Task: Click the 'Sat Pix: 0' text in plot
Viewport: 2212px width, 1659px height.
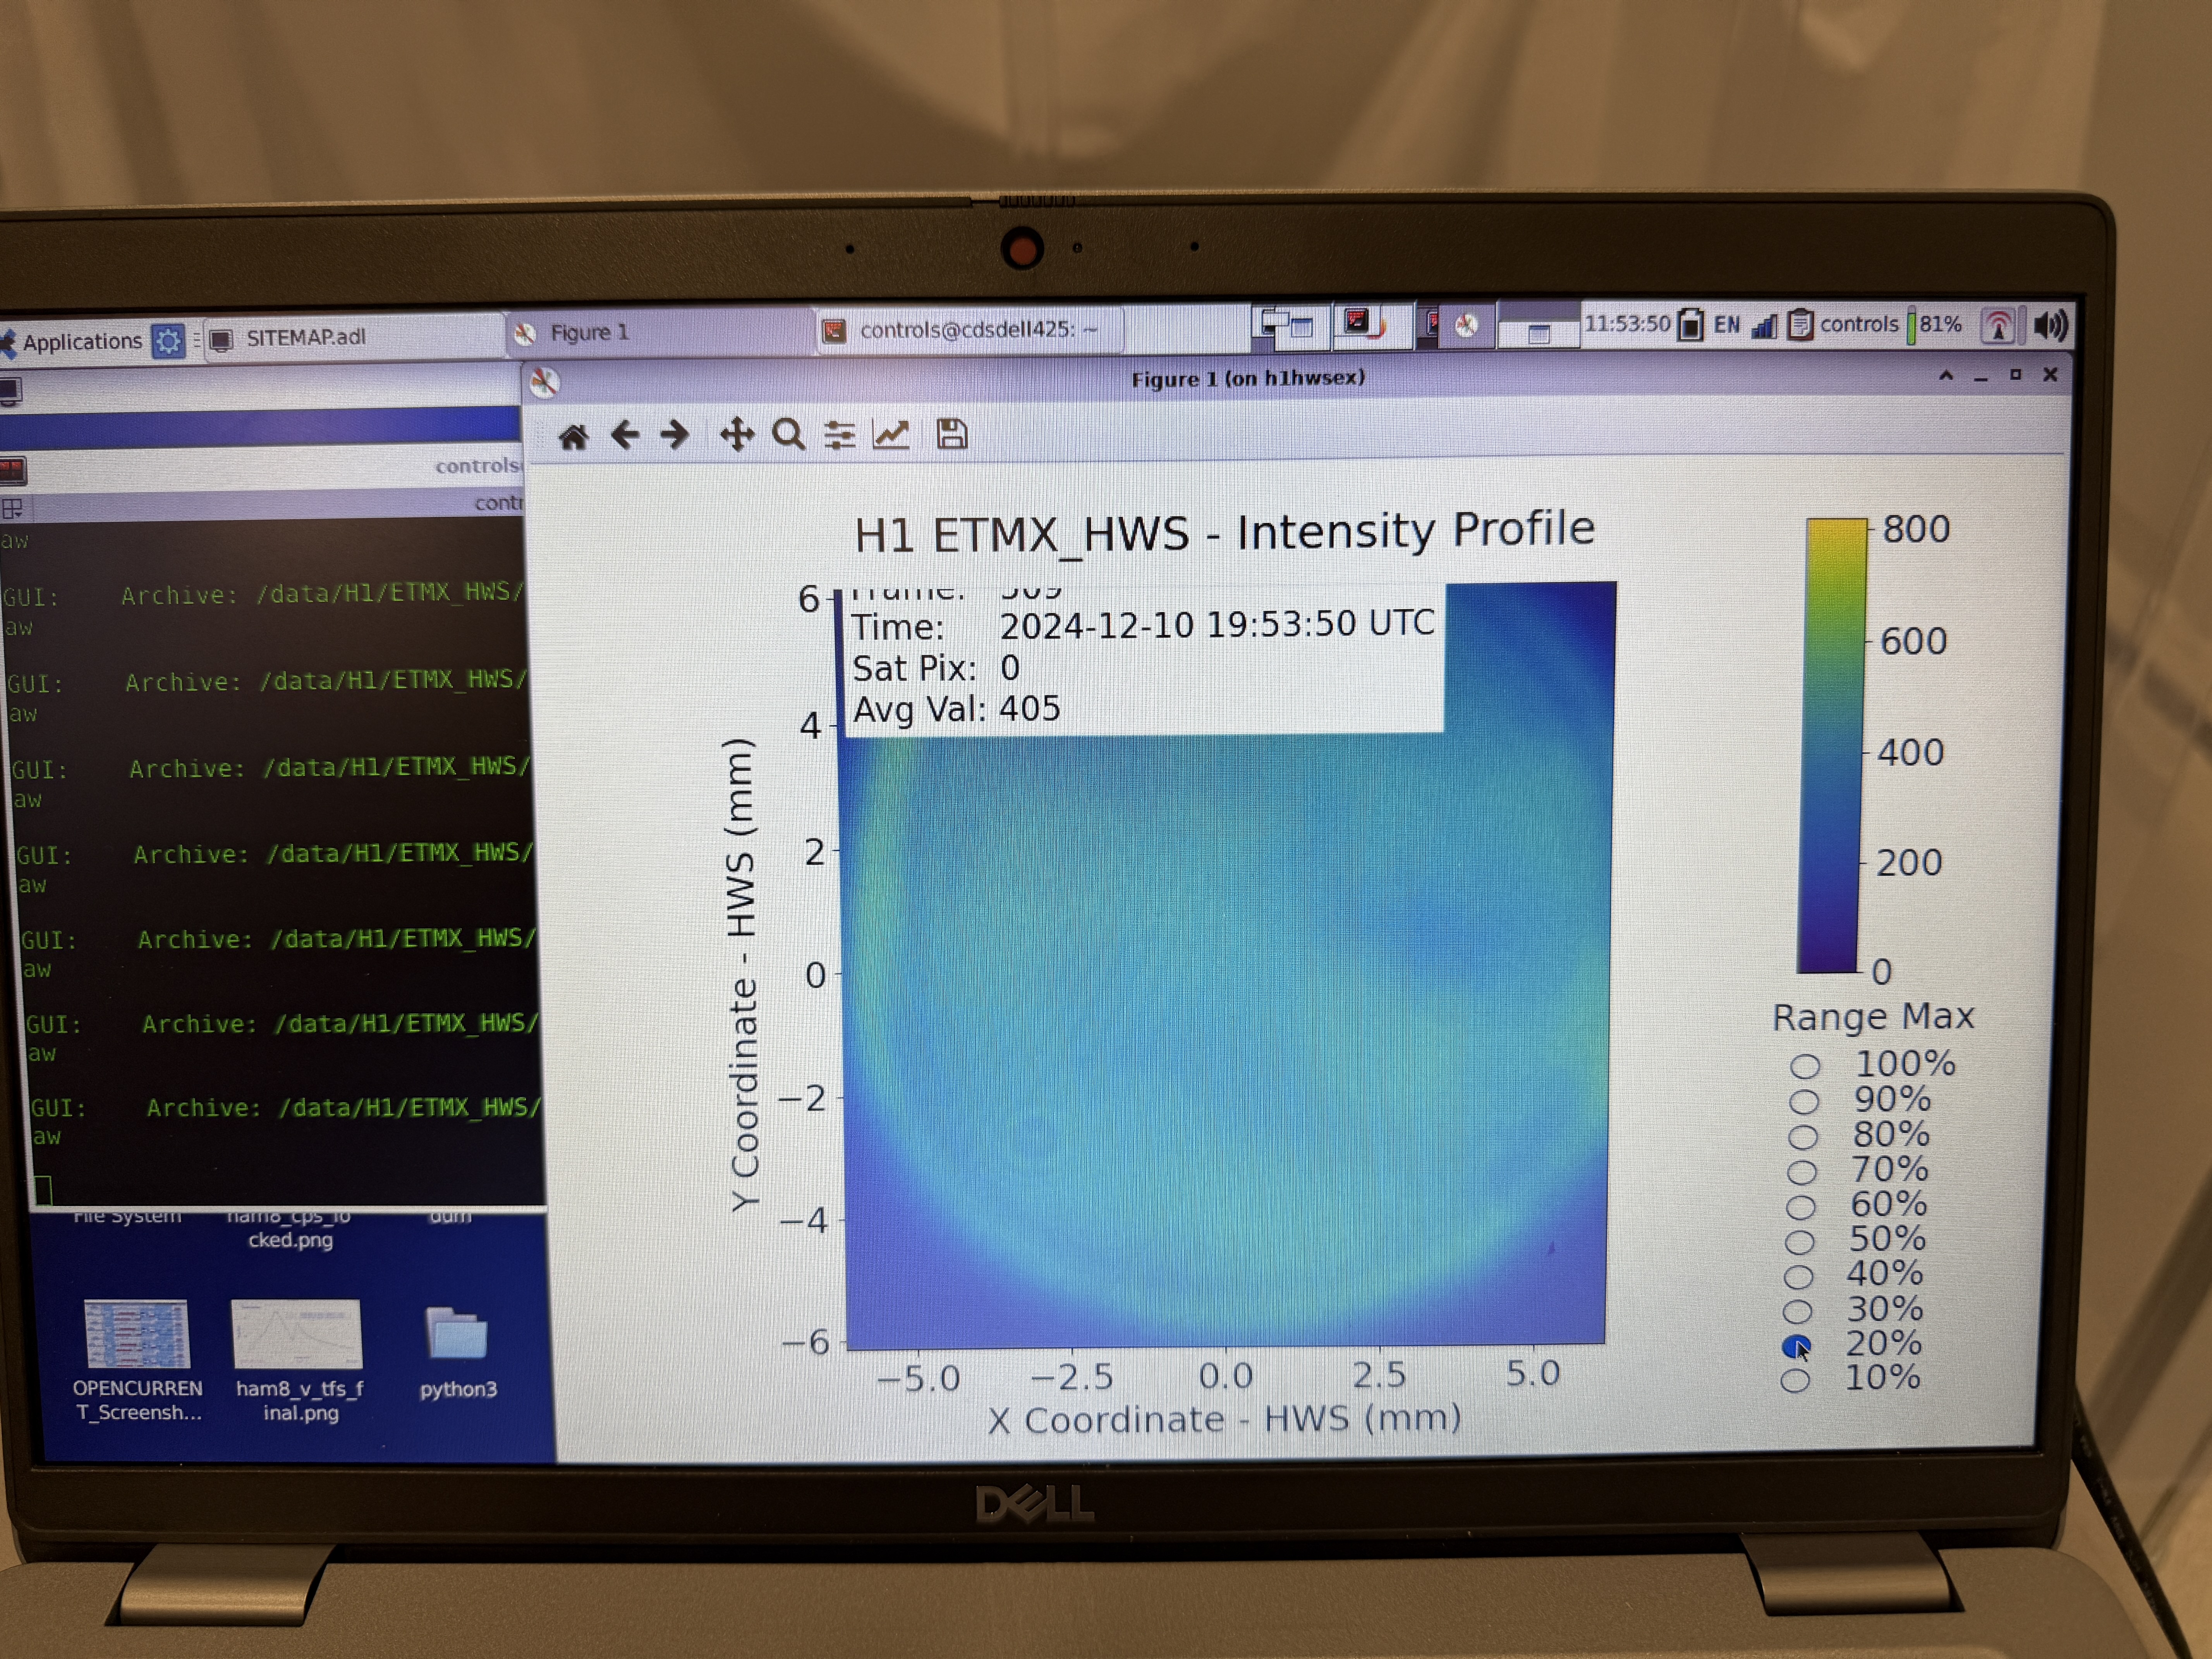Action: (x=936, y=668)
